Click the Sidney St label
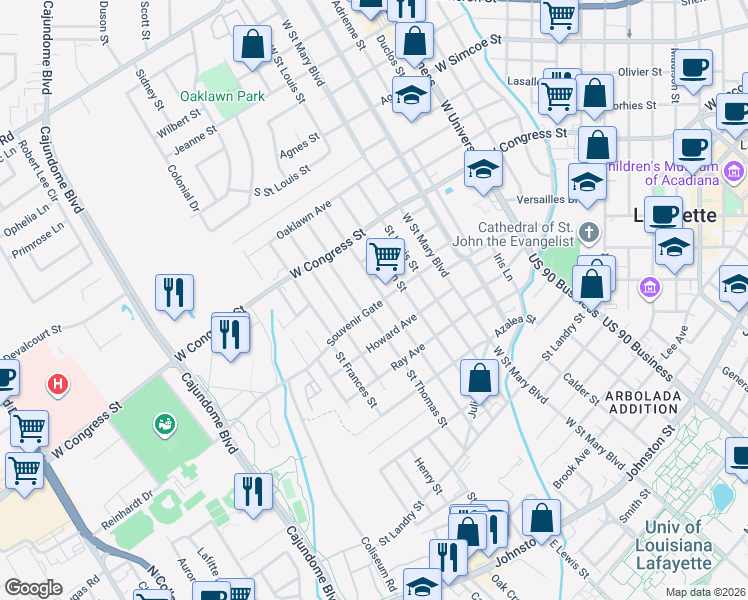The image size is (748, 600). 150,90
